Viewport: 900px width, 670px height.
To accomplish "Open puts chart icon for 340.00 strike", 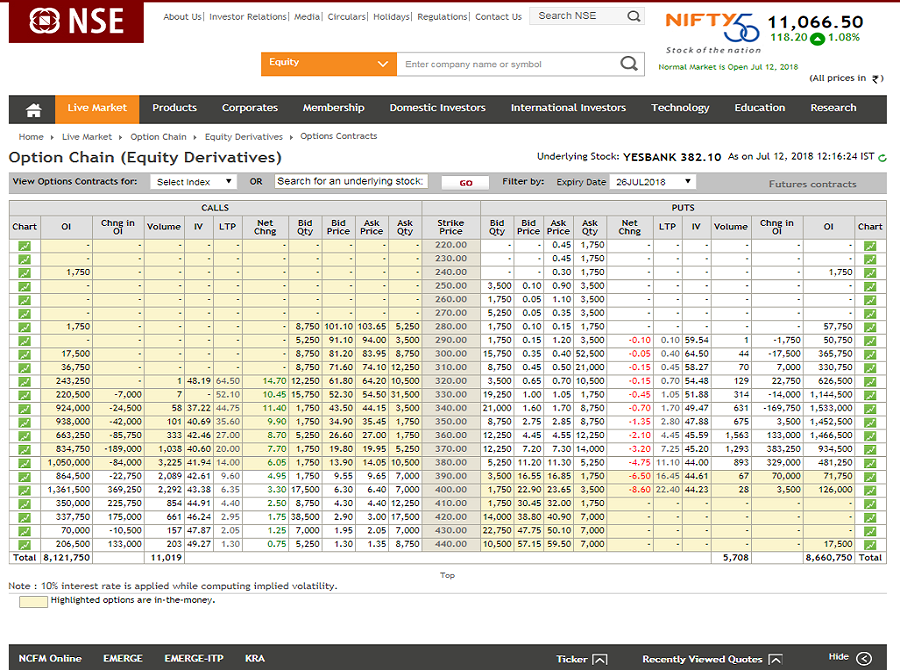I will 870,409.
